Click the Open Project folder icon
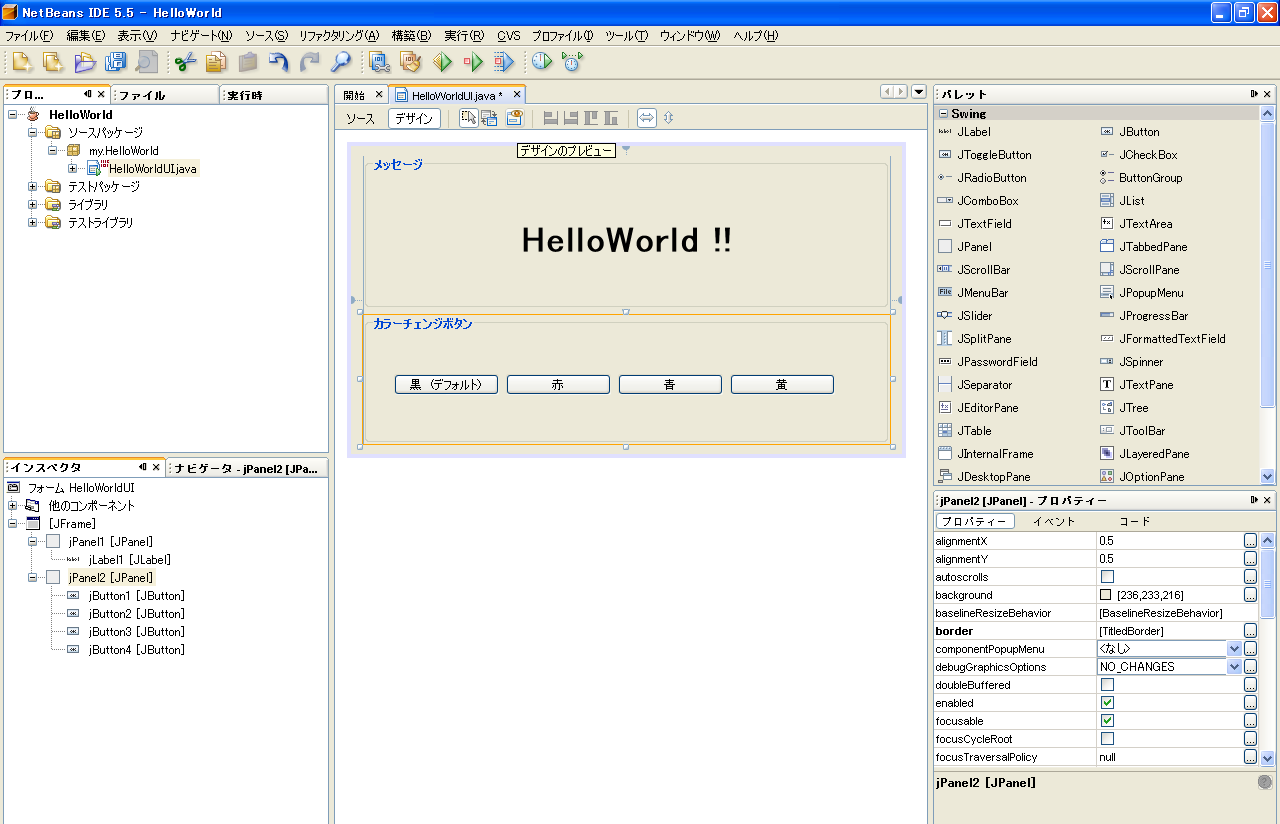Viewport: 1280px width, 824px height. pos(85,62)
